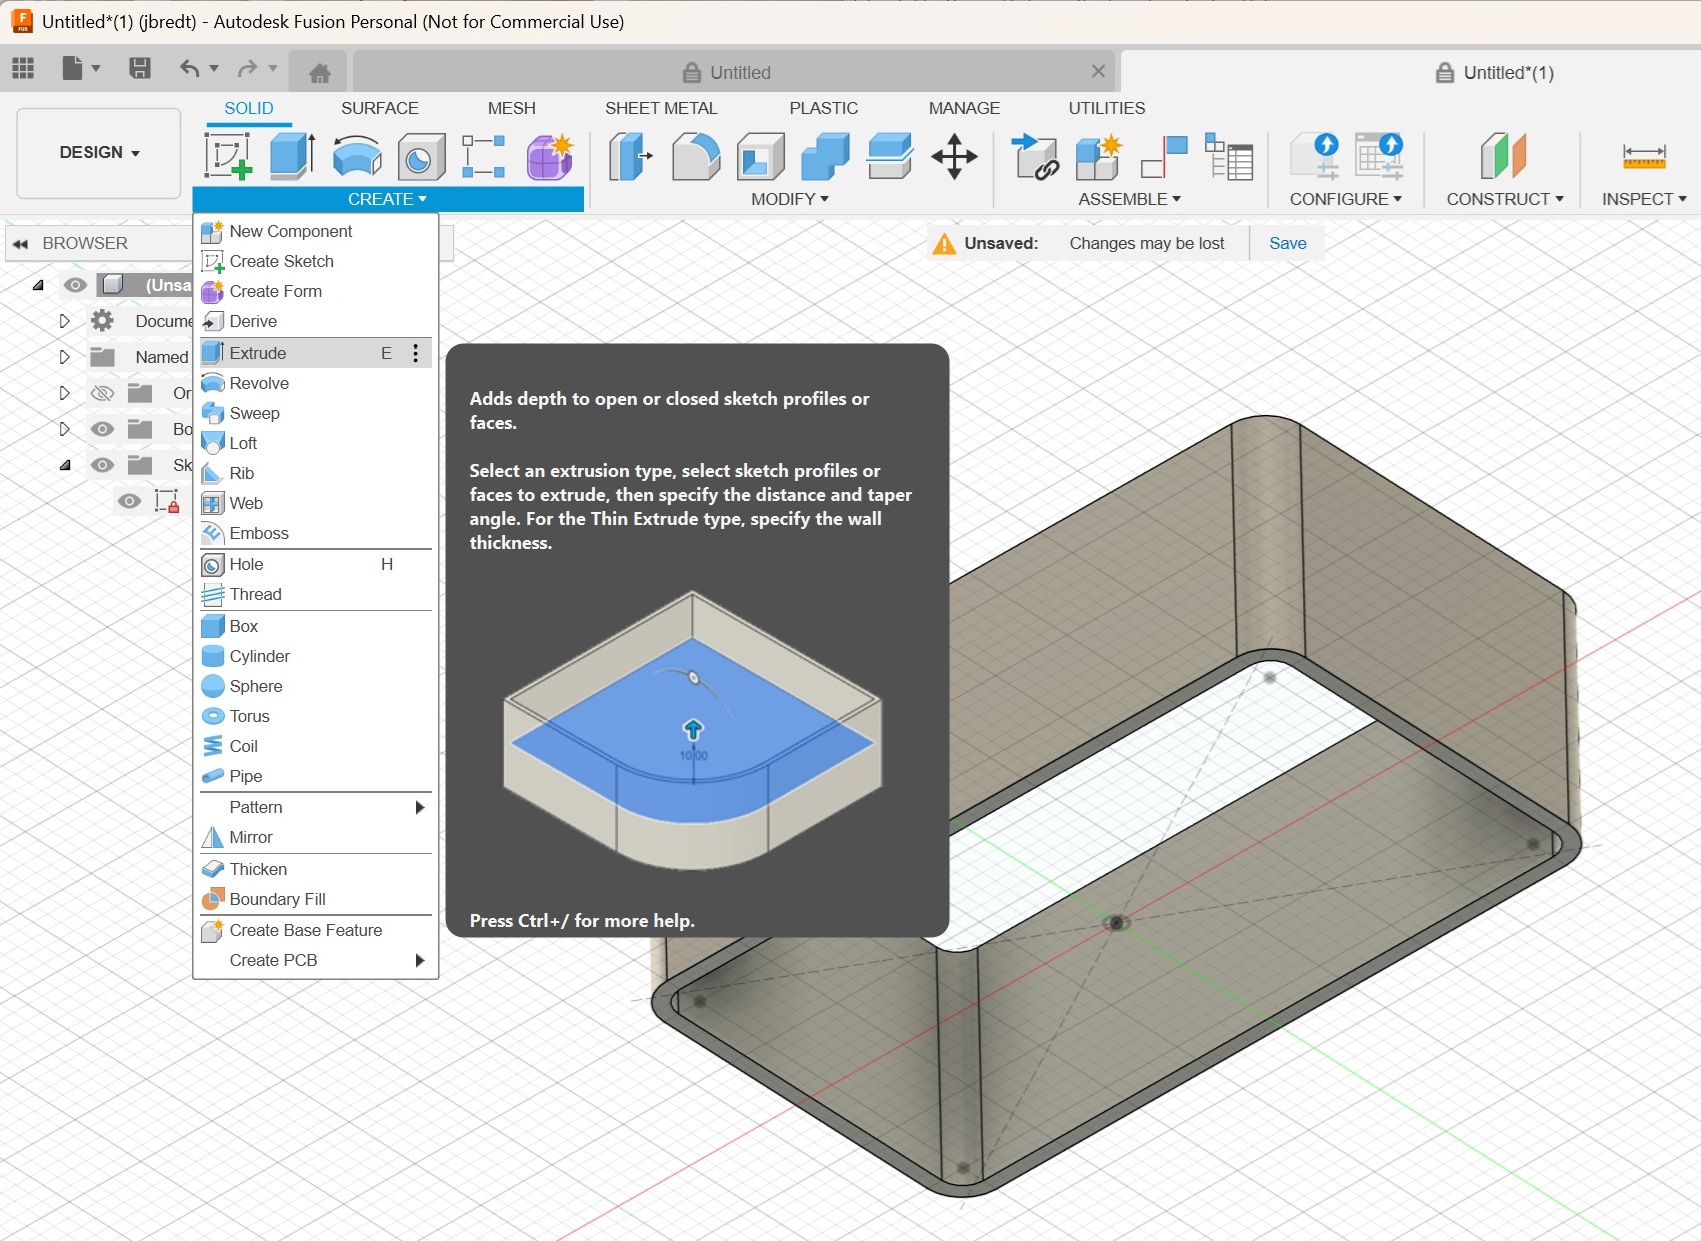Screen dimensions: 1701x1241
Task: Open the DESIGN workspace dropdown
Action: pos(99,153)
